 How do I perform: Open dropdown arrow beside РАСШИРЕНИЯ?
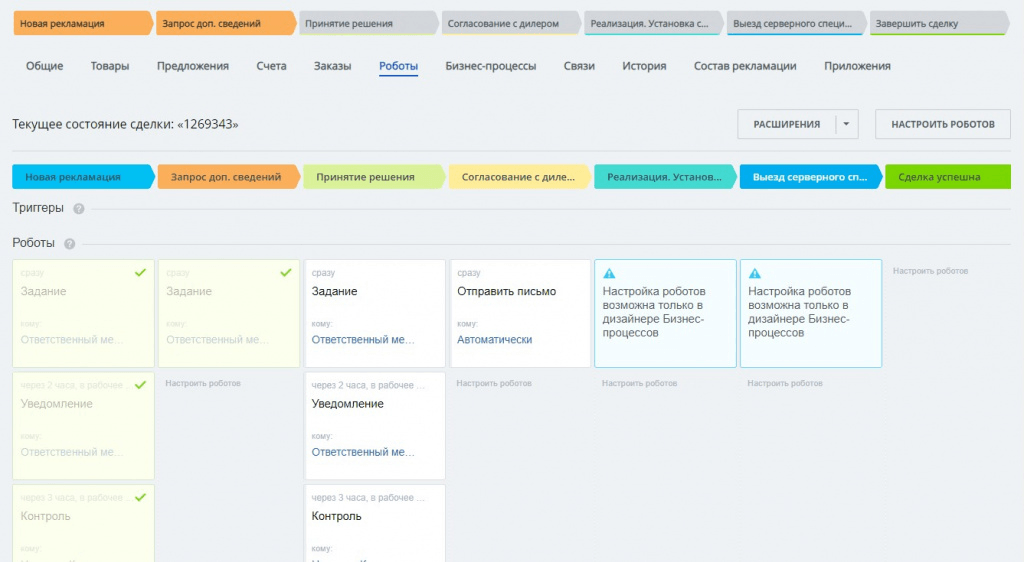(x=845, y=124)
